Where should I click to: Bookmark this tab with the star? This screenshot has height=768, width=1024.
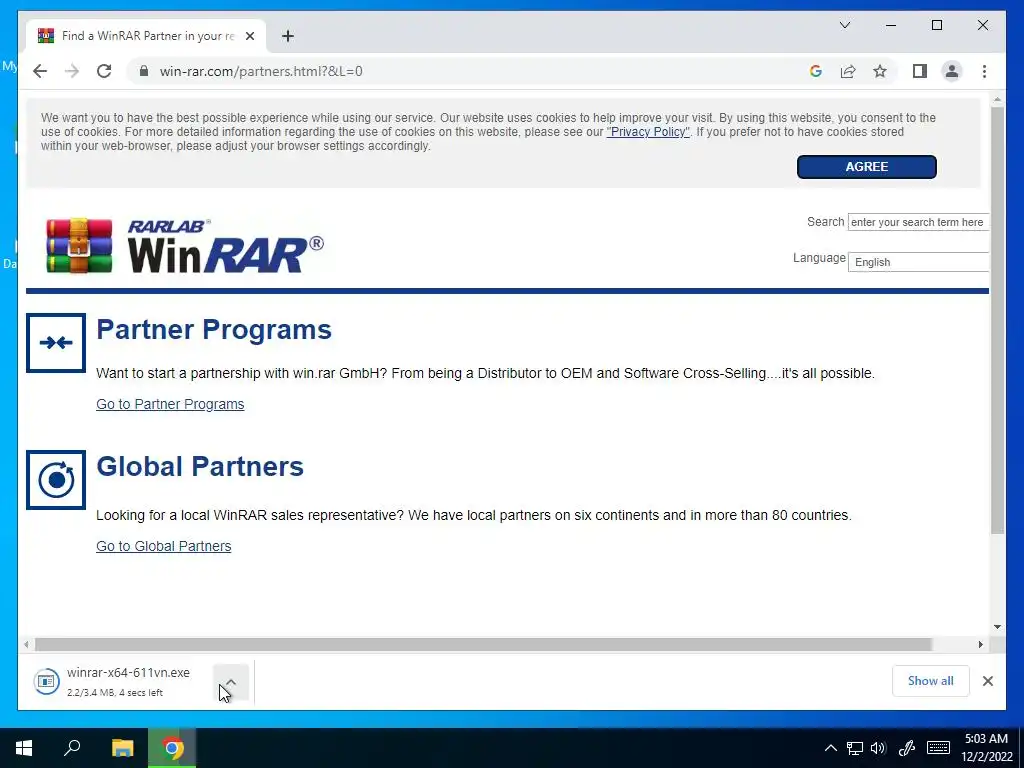tap(880, 71)
